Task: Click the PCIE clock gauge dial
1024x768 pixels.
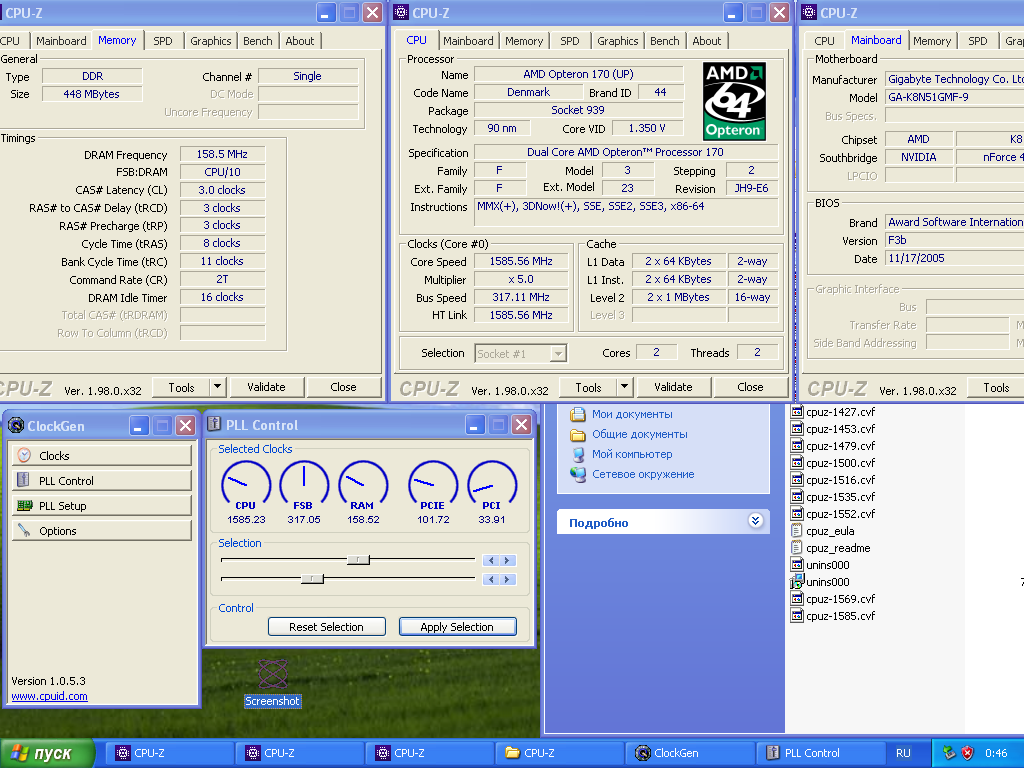Action: 432,485
